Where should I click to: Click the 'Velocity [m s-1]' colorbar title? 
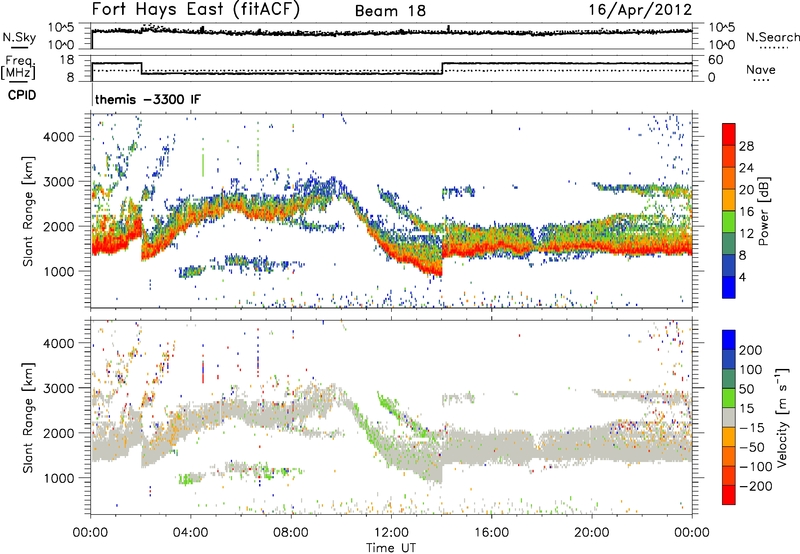point(781,418)
